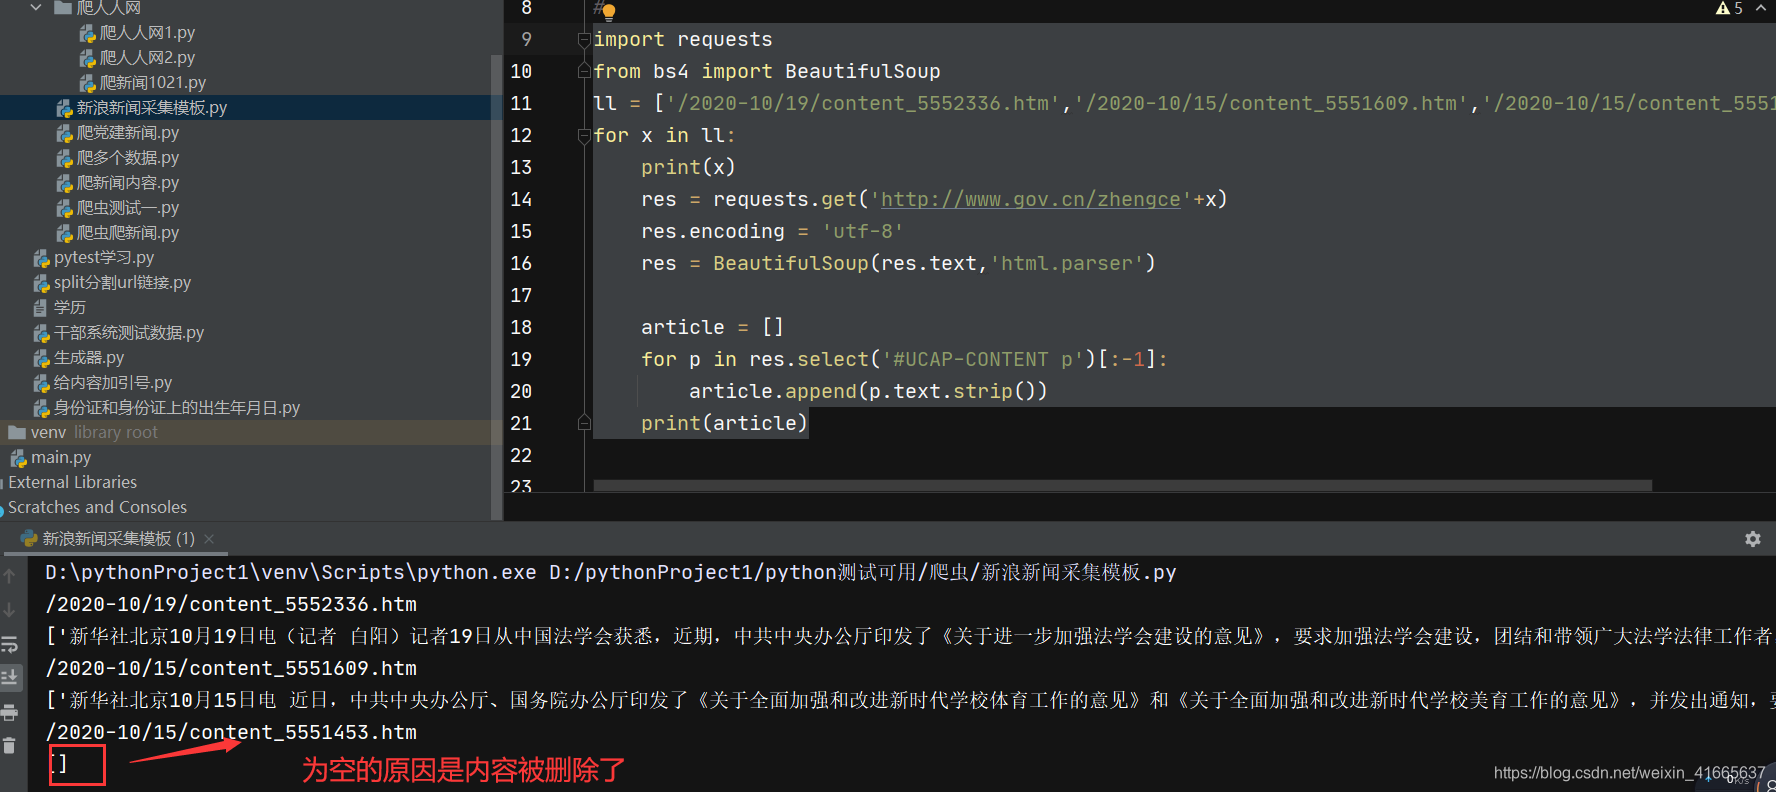The image size is (1776, 792).
Task: Toggle fold marker at line 10 import
Action: coord(584,72)
